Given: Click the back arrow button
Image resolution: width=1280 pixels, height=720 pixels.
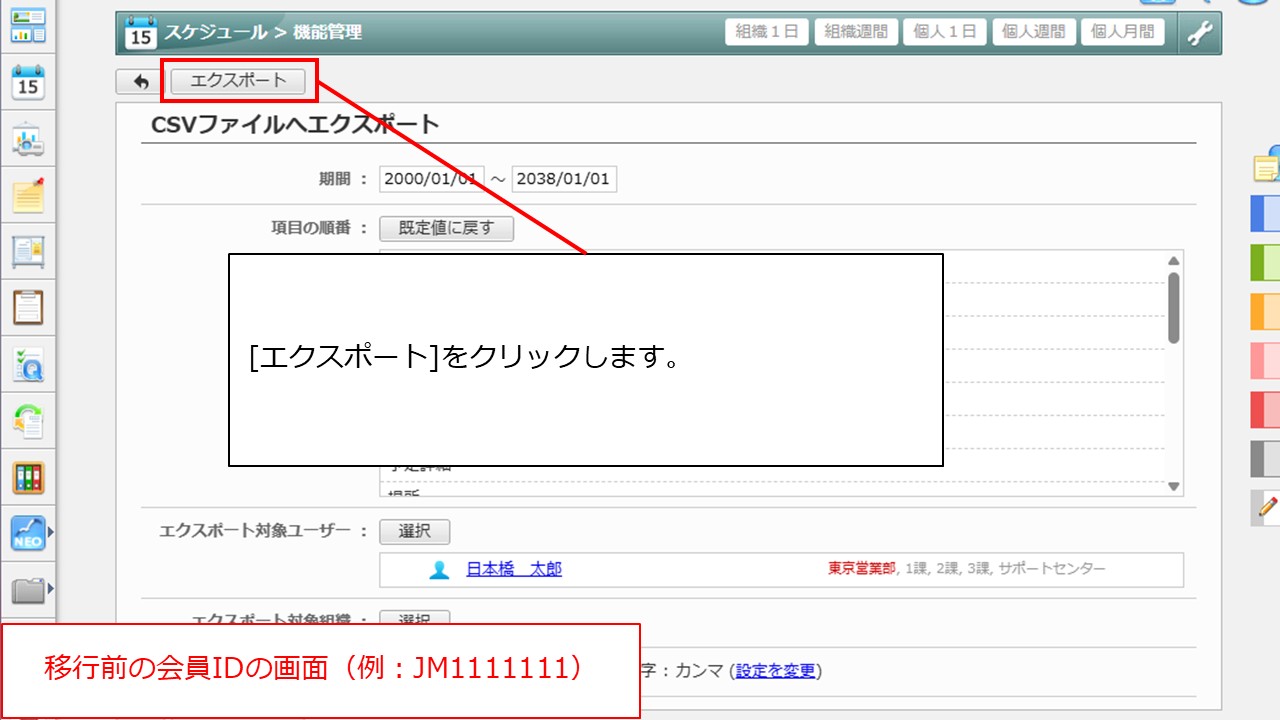Looking at the screenshot, I should [141, 82].
